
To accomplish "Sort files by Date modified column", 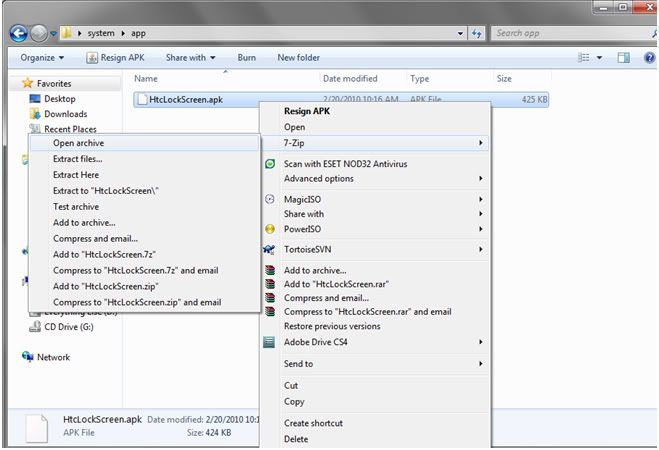I will [350, 78].
